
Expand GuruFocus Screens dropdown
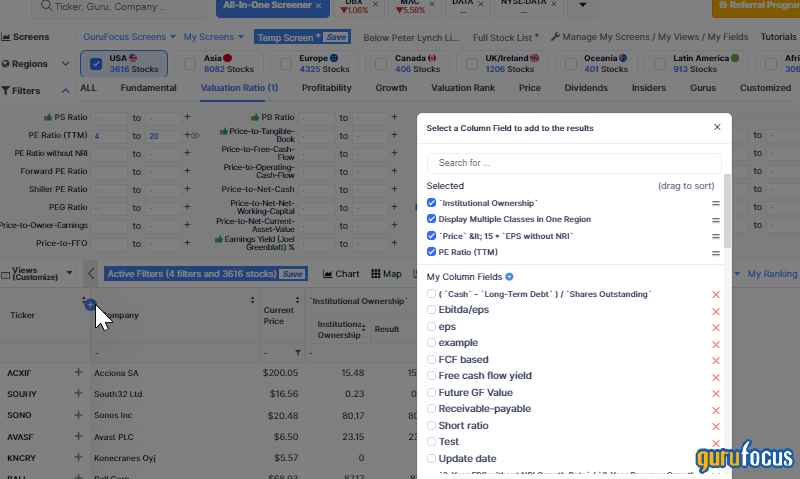pos(129,37)
